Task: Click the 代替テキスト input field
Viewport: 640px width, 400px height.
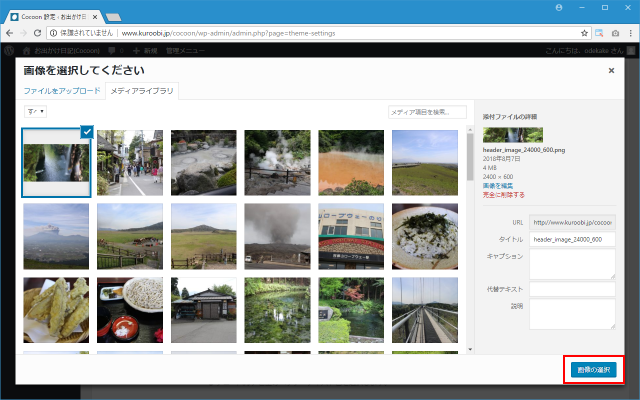Action: (572, 289)
